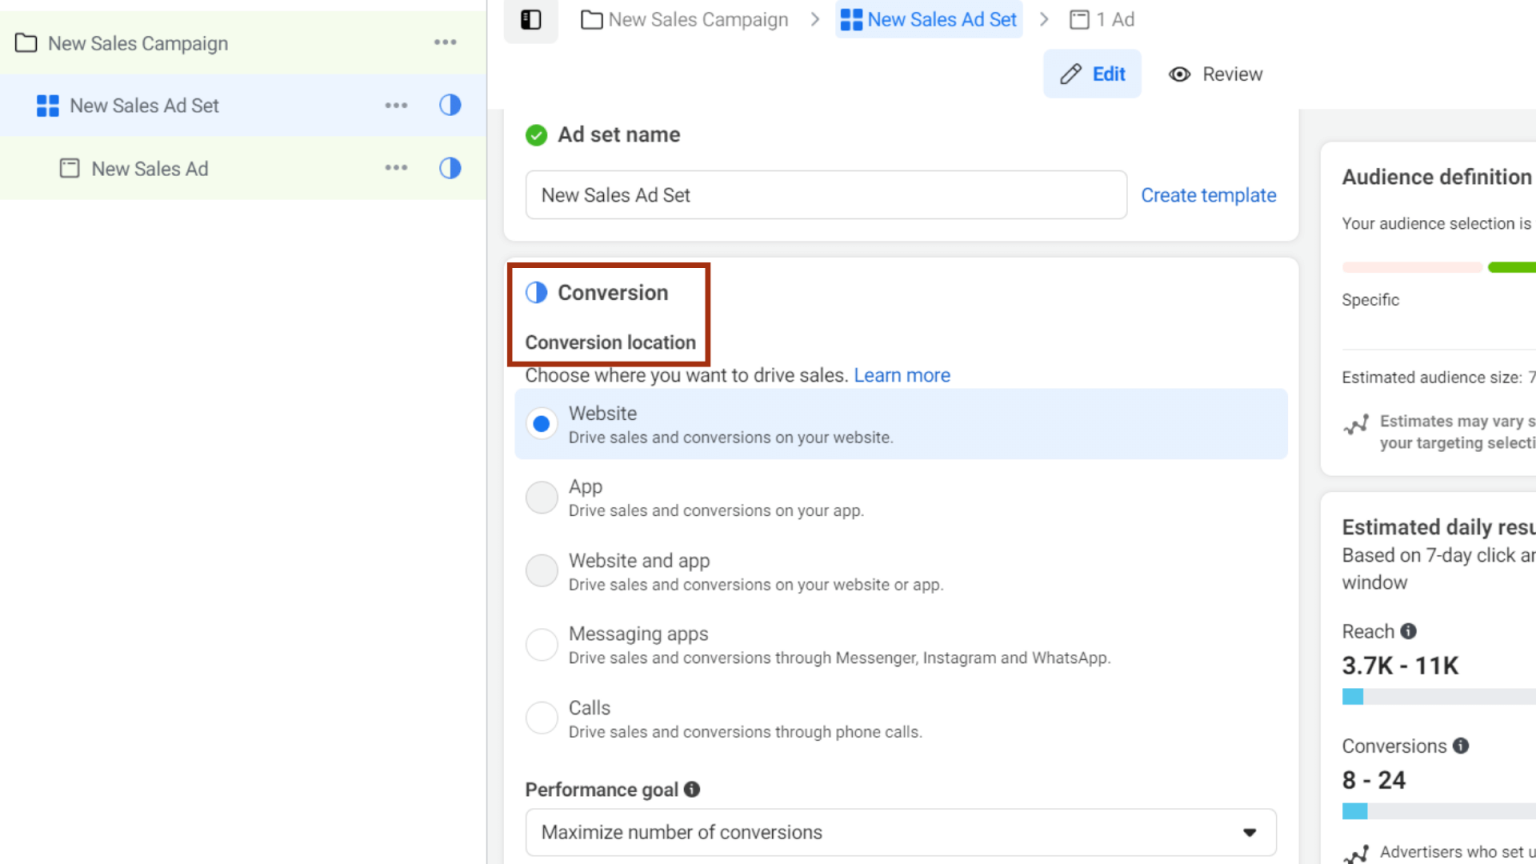Click New Sales Ad Set in the breadcrumb

(x=940, y=19)
